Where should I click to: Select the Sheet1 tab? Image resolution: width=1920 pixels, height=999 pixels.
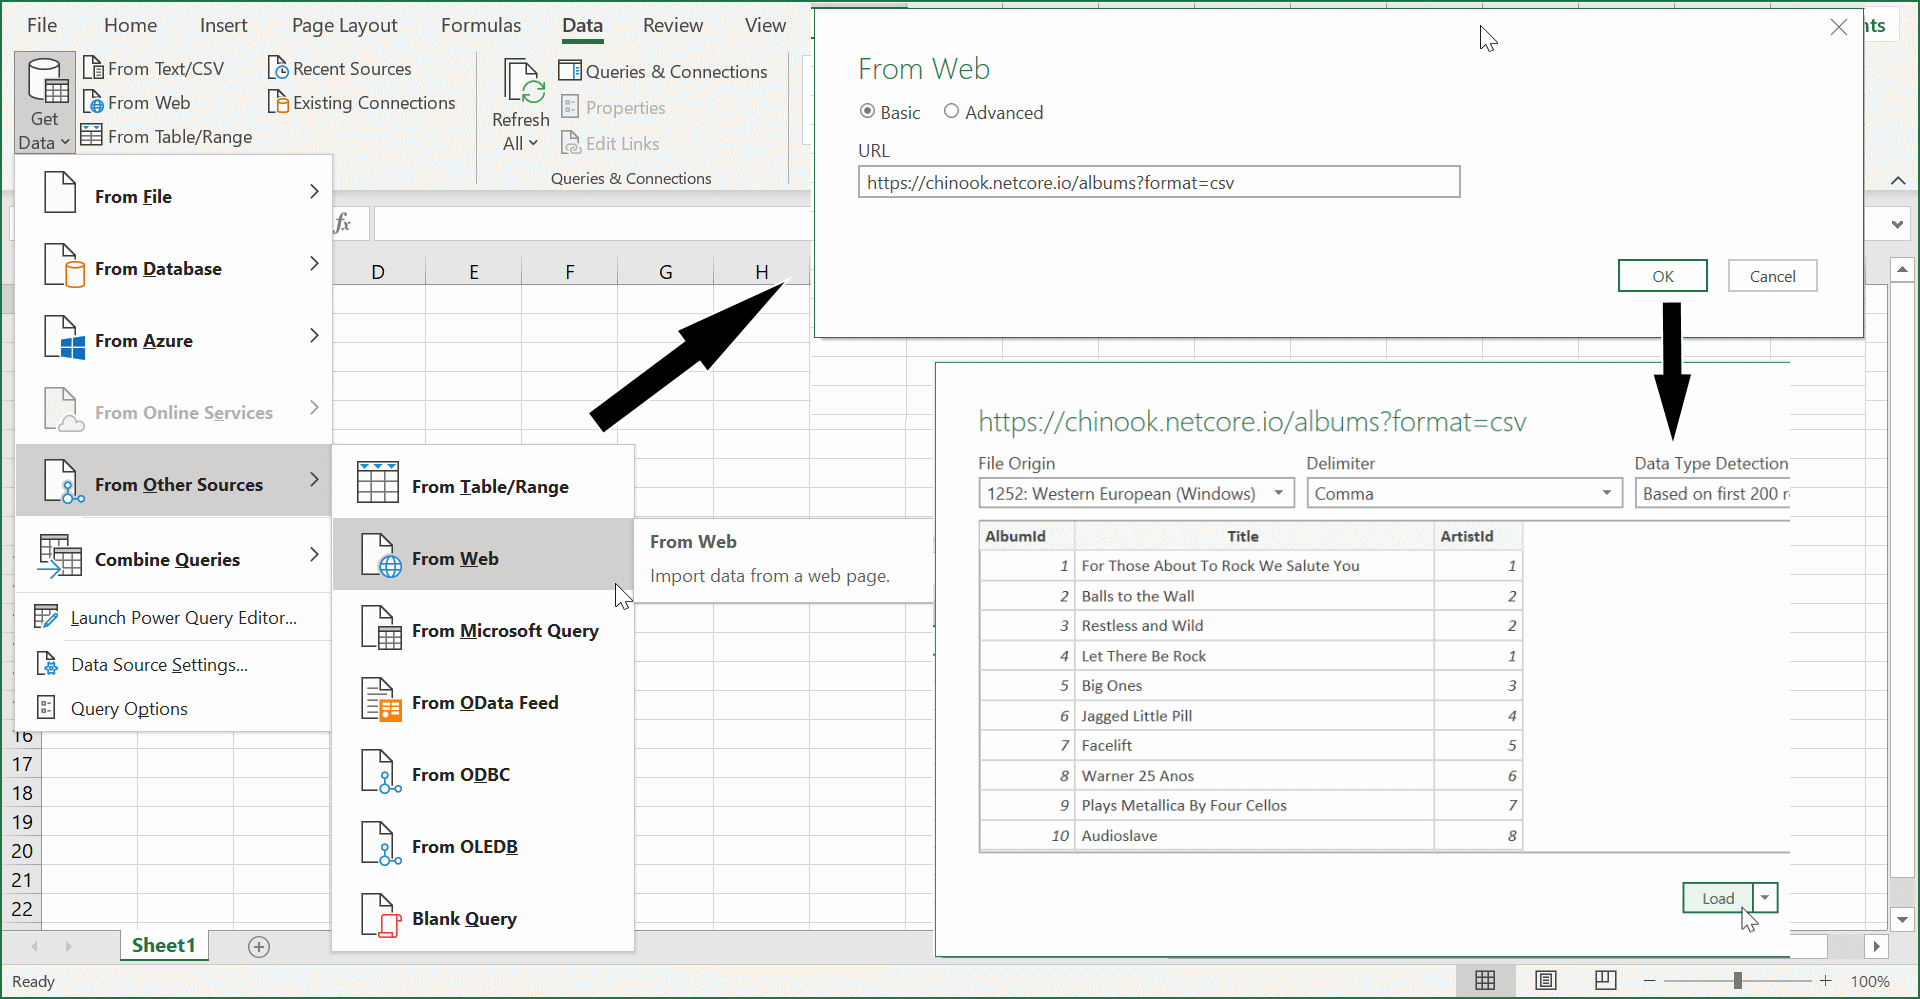coord(164,945)
